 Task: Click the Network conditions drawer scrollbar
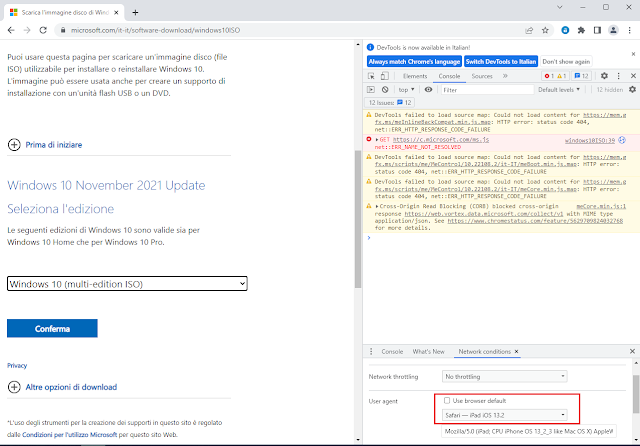coord(636,394)
